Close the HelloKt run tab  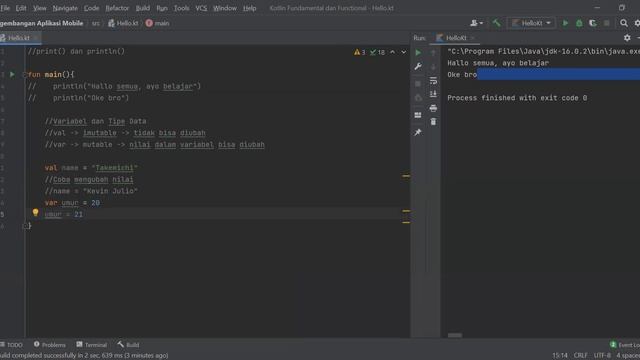pos(473,38)
